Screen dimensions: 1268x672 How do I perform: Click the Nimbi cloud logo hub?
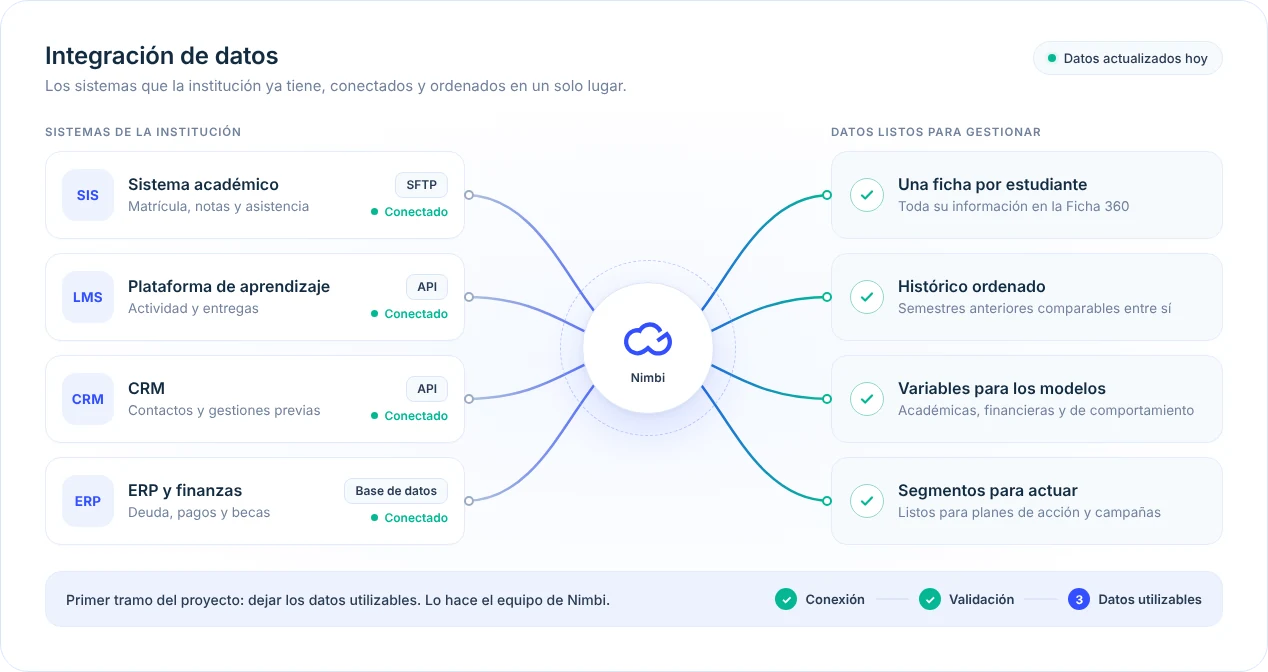tap(648, 348)
